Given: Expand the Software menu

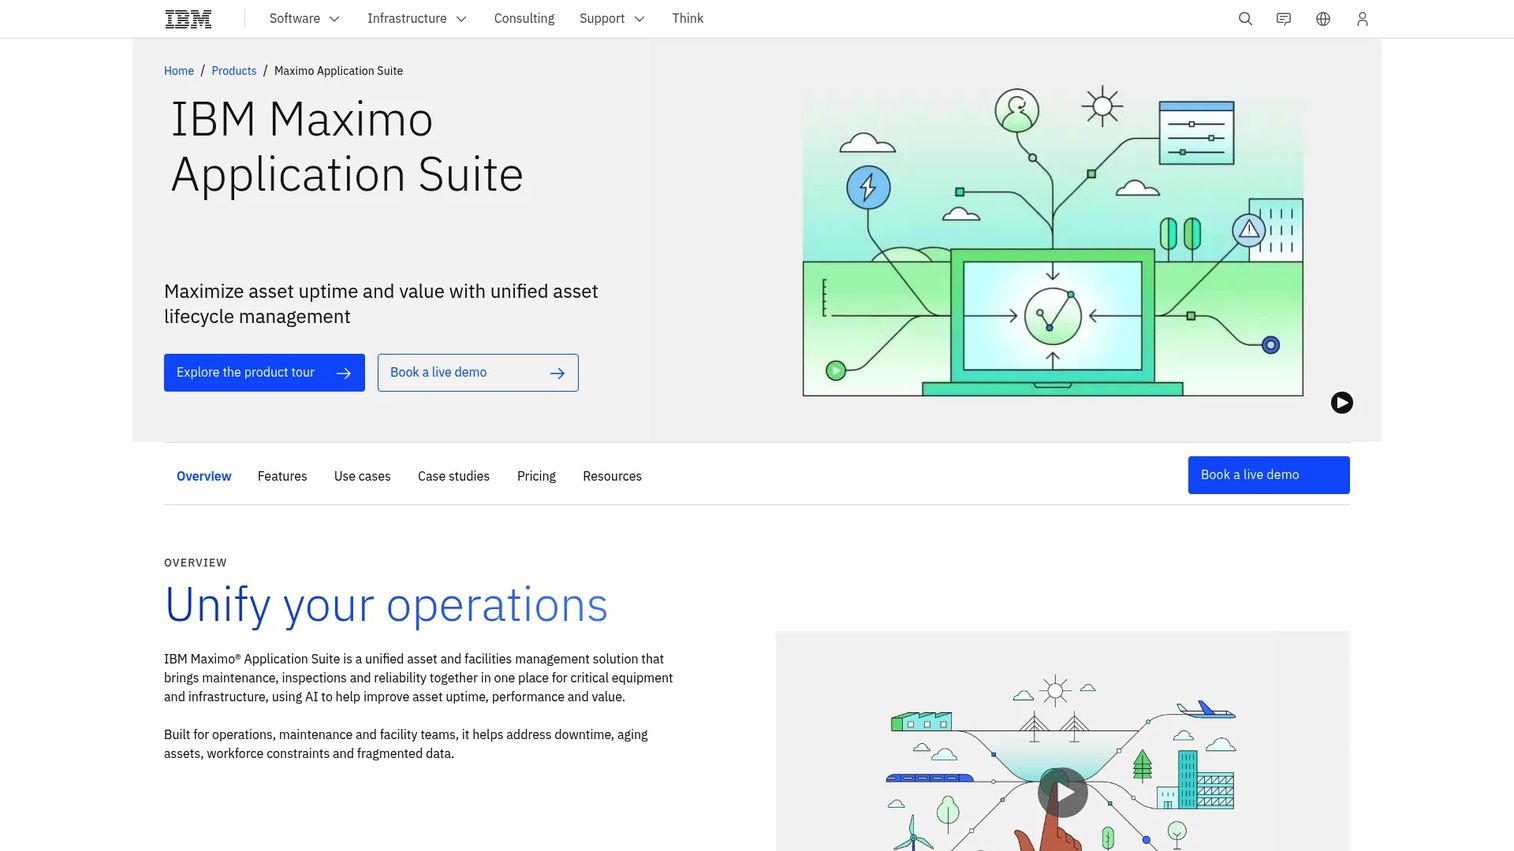Looking at the screenshot, I should [304, 18].
